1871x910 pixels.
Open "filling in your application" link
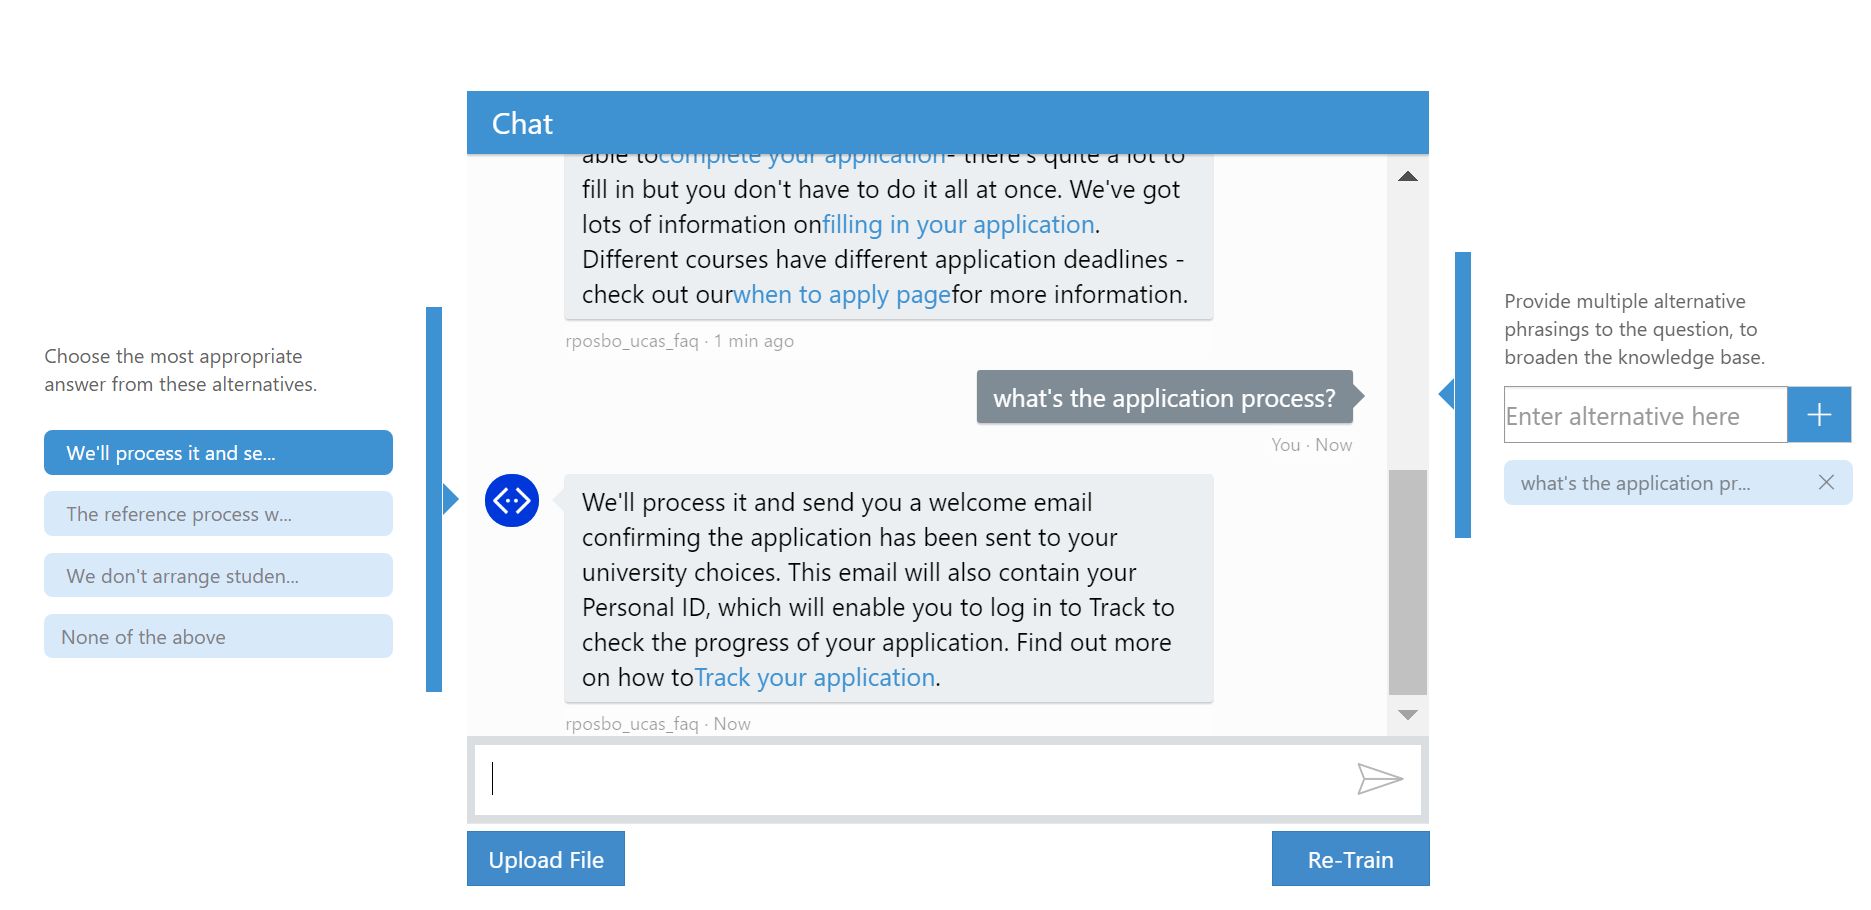pyautogui.click(x=958, y=225)
